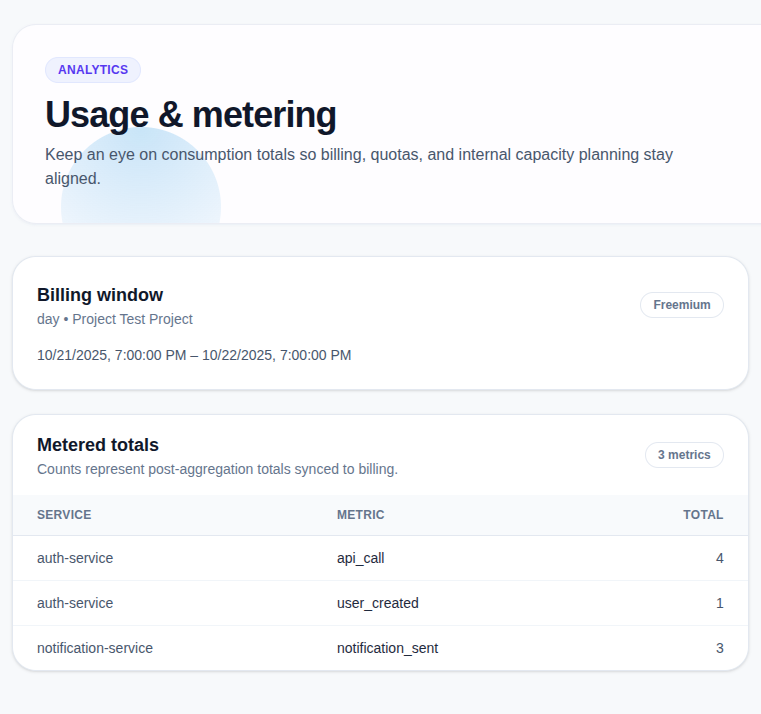The width and height of the screenshot is (761, 714).
Task: Click the billing date range text
Action: [194, 355]
